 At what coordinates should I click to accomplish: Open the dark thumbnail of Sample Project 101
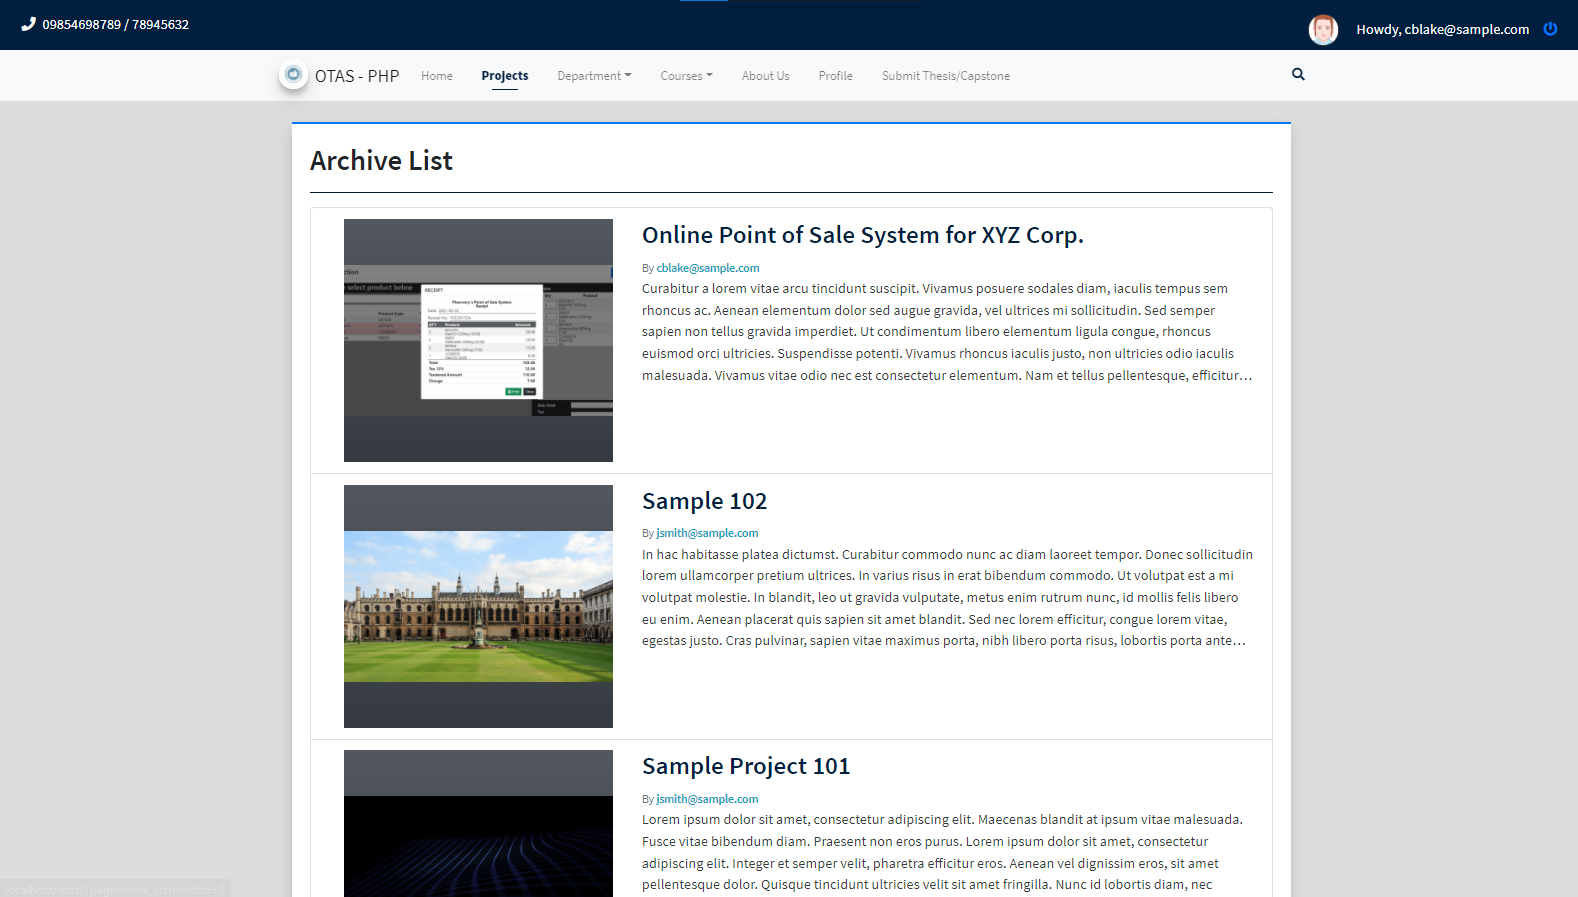click(478, 823)
